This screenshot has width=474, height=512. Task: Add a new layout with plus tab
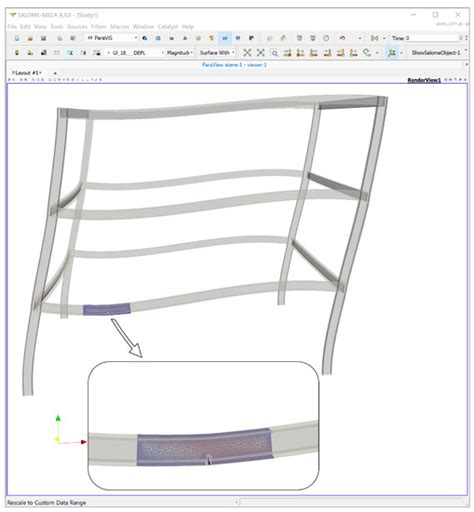click(x=55, y=73)
